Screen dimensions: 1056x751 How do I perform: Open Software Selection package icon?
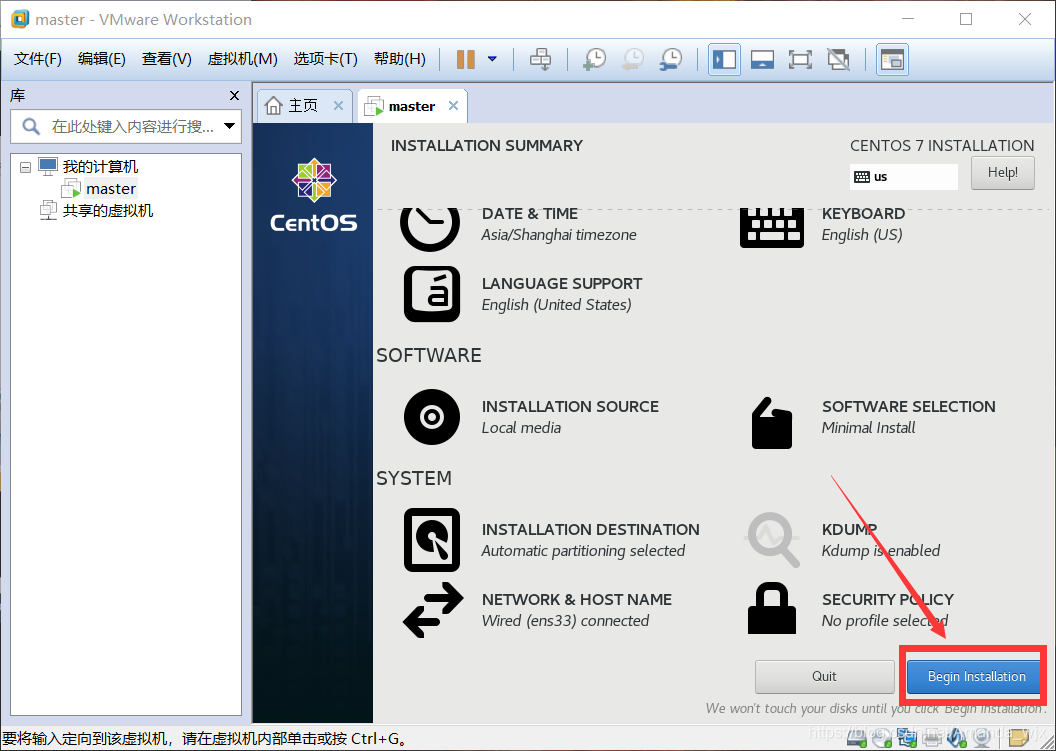pos(771,422)
